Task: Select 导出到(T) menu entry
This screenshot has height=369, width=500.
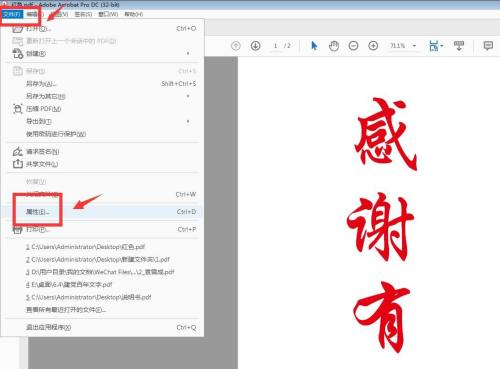Action: point(102,121)
